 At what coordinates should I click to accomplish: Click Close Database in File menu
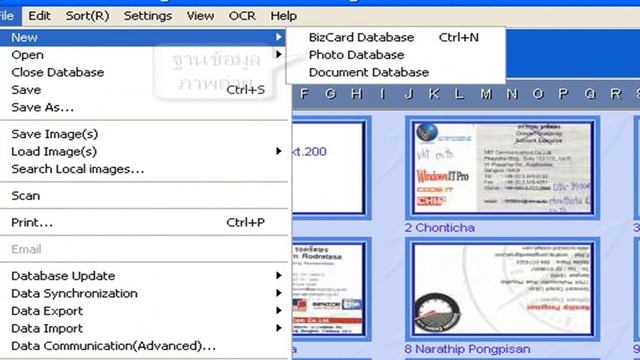tap(58, 72)
